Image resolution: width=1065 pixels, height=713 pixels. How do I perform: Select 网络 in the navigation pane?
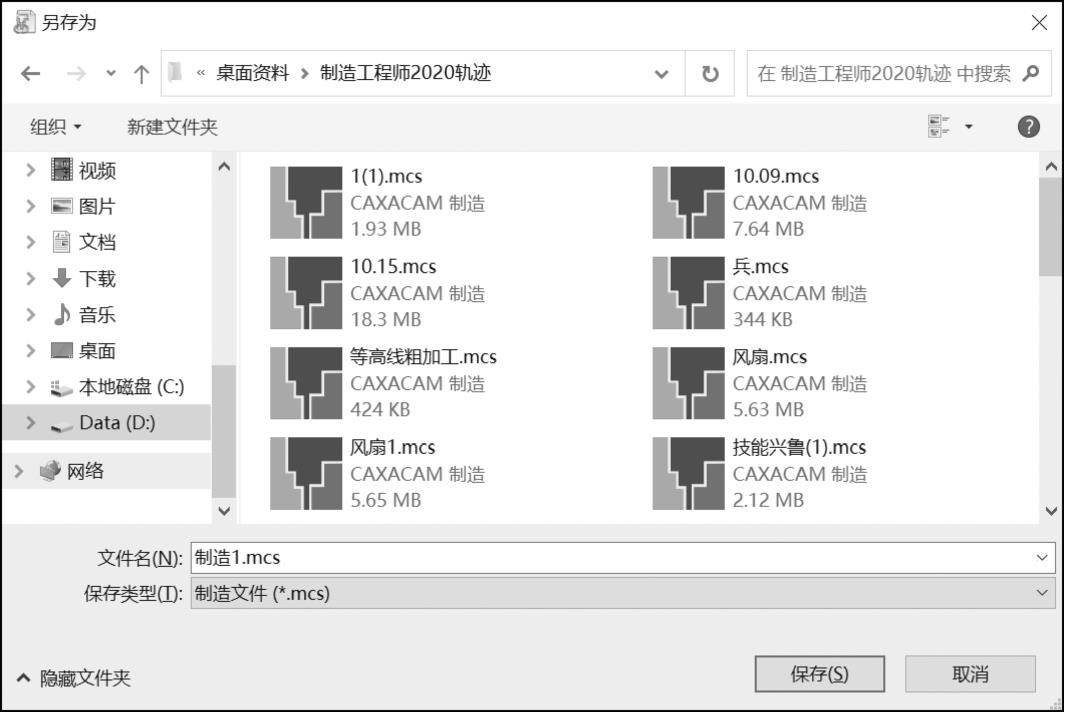pos(85,471)
